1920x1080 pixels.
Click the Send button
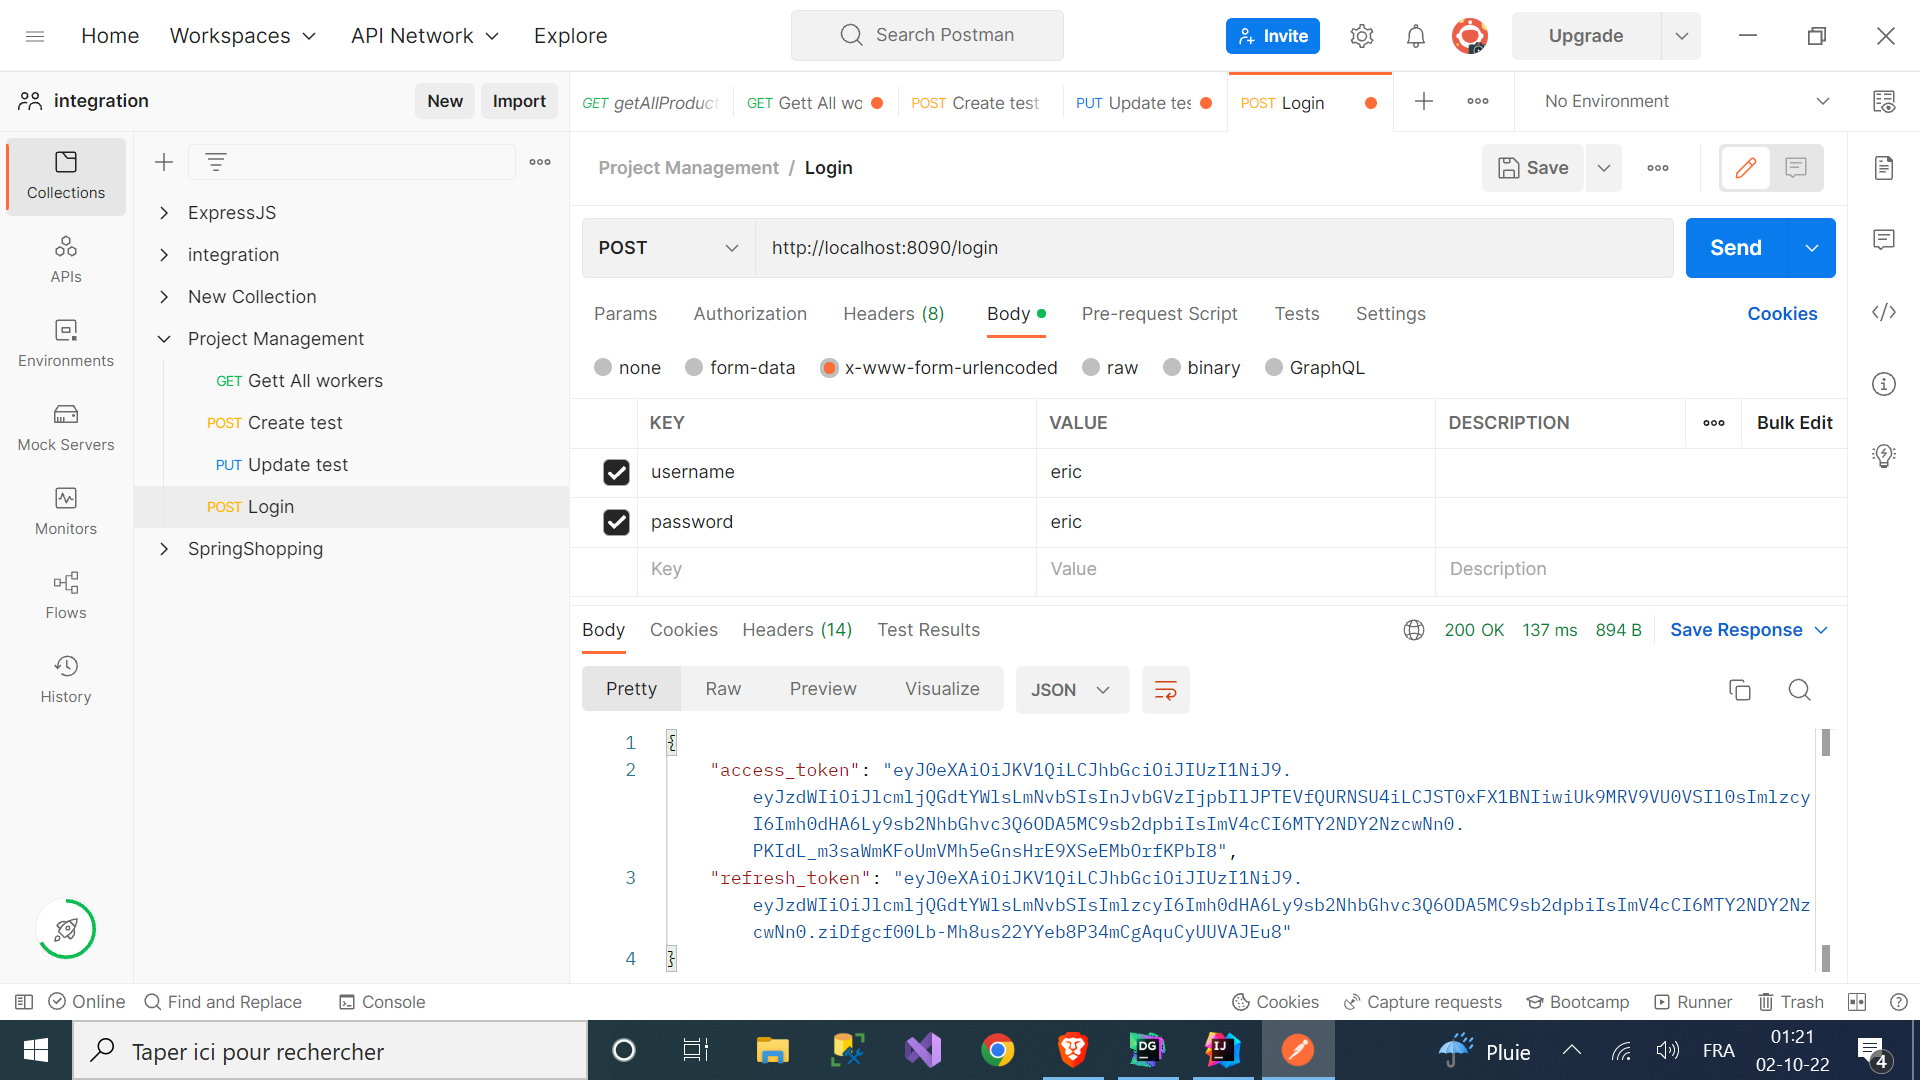(x=1735, y=247)
